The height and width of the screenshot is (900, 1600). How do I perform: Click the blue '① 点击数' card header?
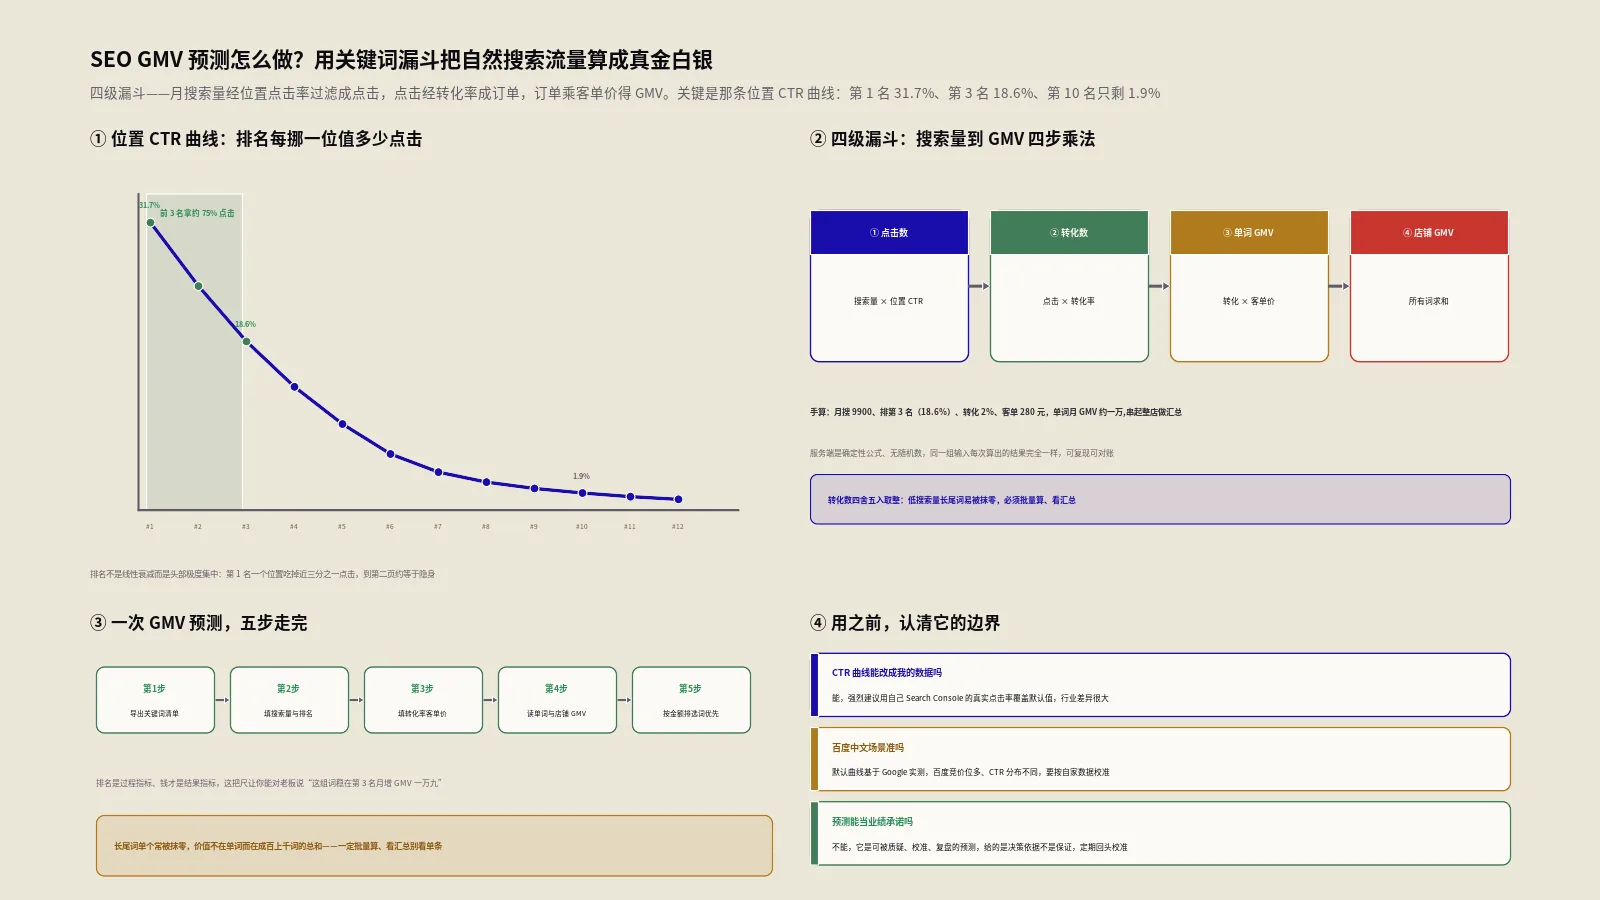pos(889,232)
